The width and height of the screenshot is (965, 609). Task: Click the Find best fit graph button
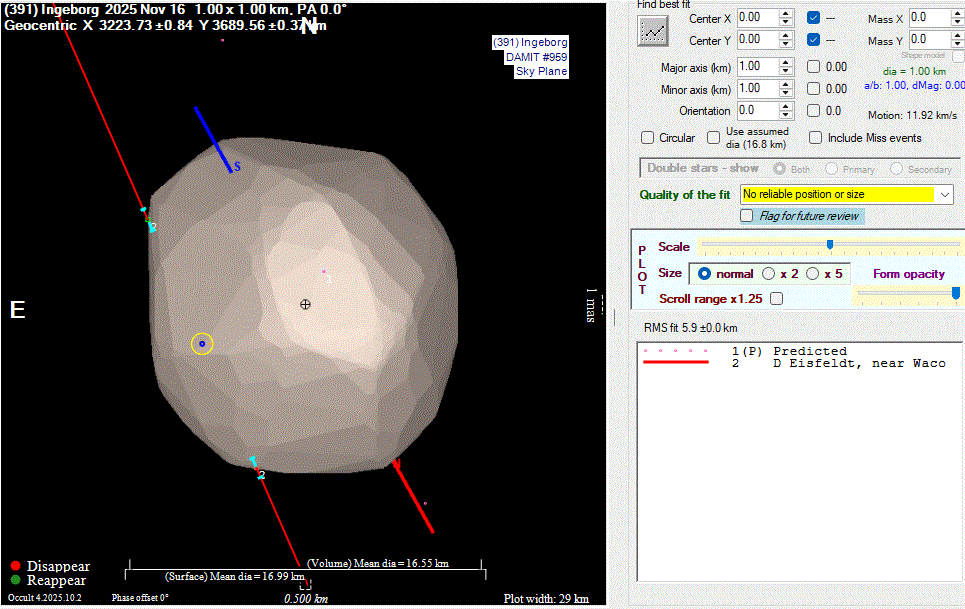coord(653,31)
